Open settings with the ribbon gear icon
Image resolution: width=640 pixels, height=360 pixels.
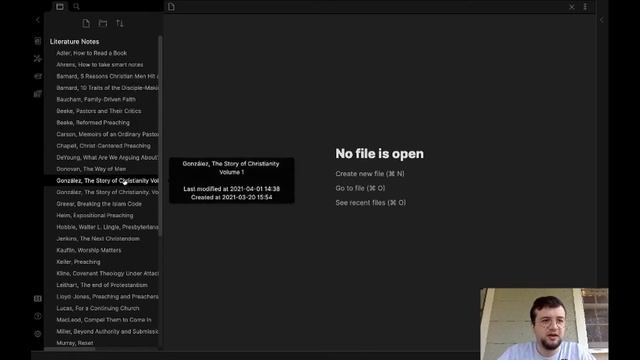(38, 334)
